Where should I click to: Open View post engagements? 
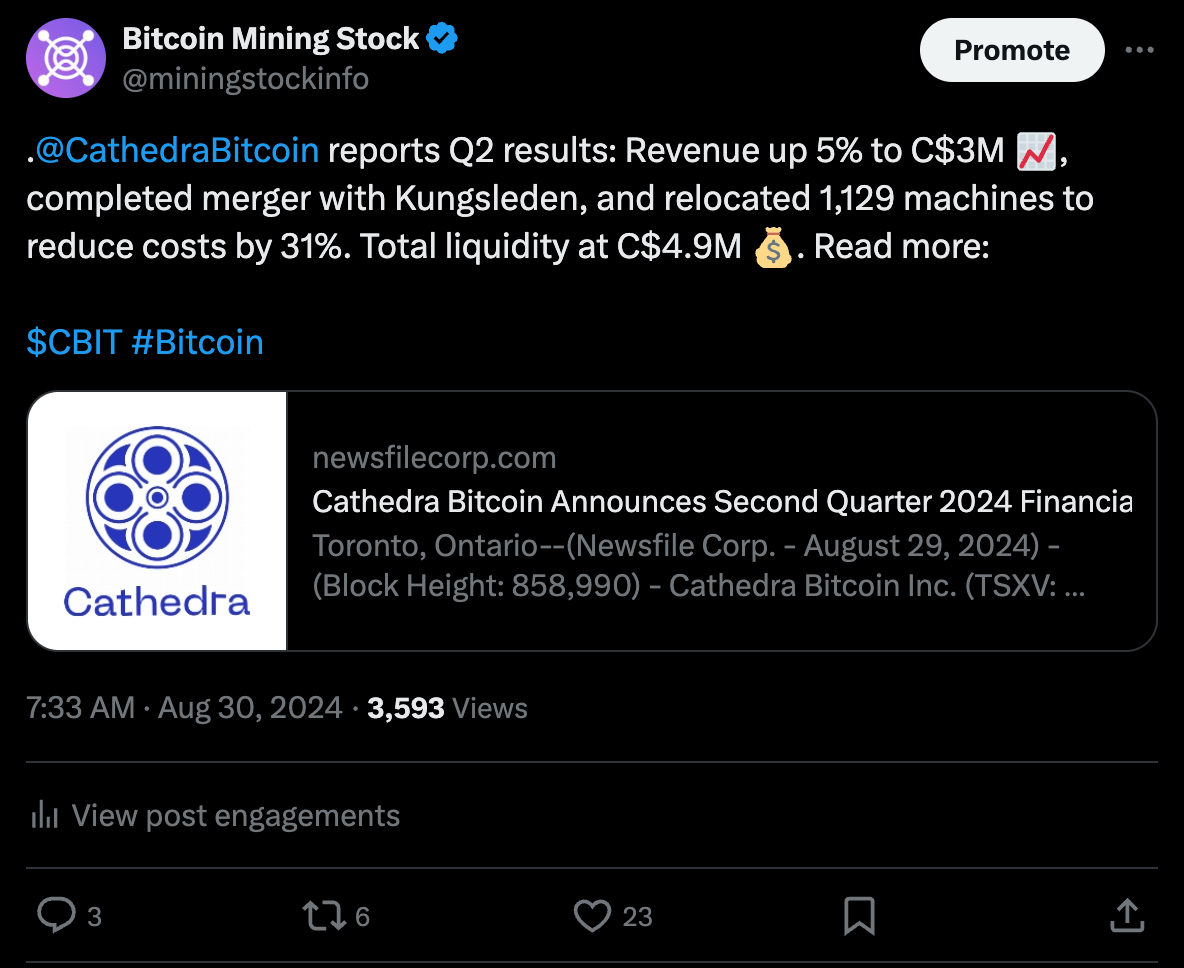pyautogui.click(x=236, y=815)
